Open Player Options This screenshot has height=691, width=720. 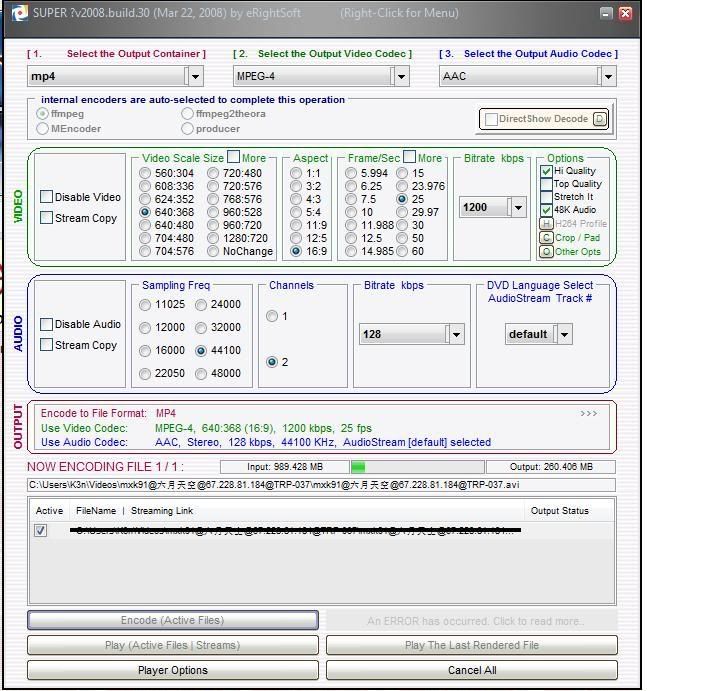point(173,670)
